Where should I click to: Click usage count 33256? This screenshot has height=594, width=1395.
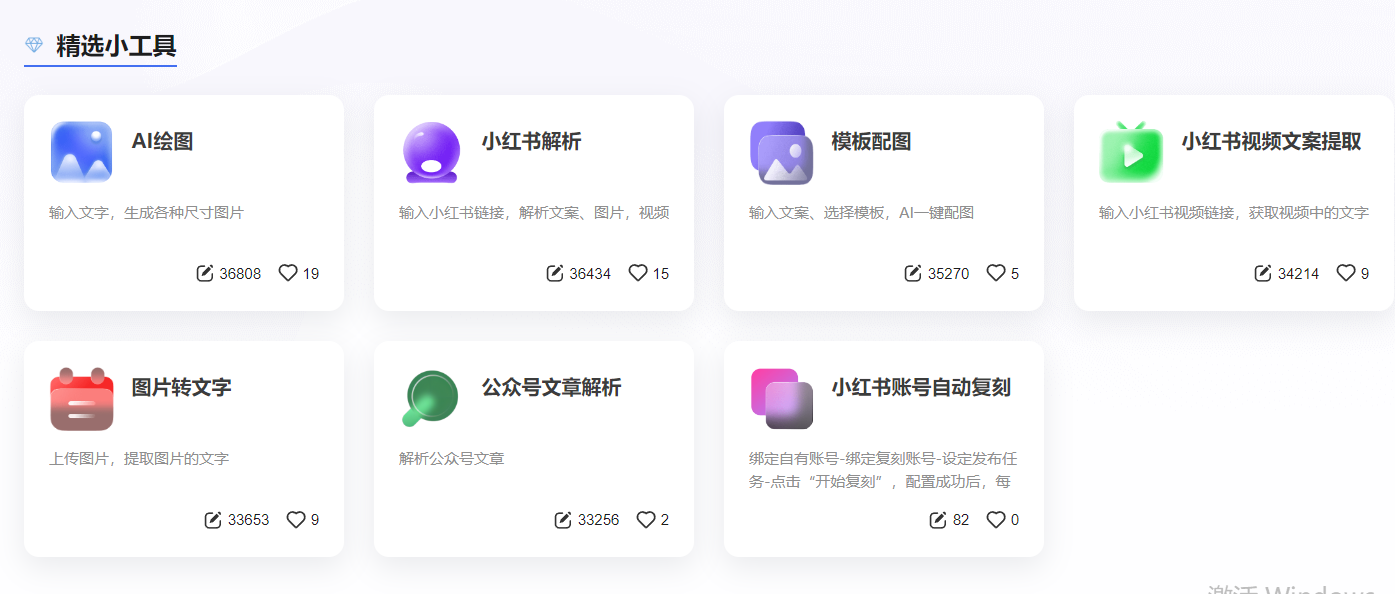(x=598, y=520)
